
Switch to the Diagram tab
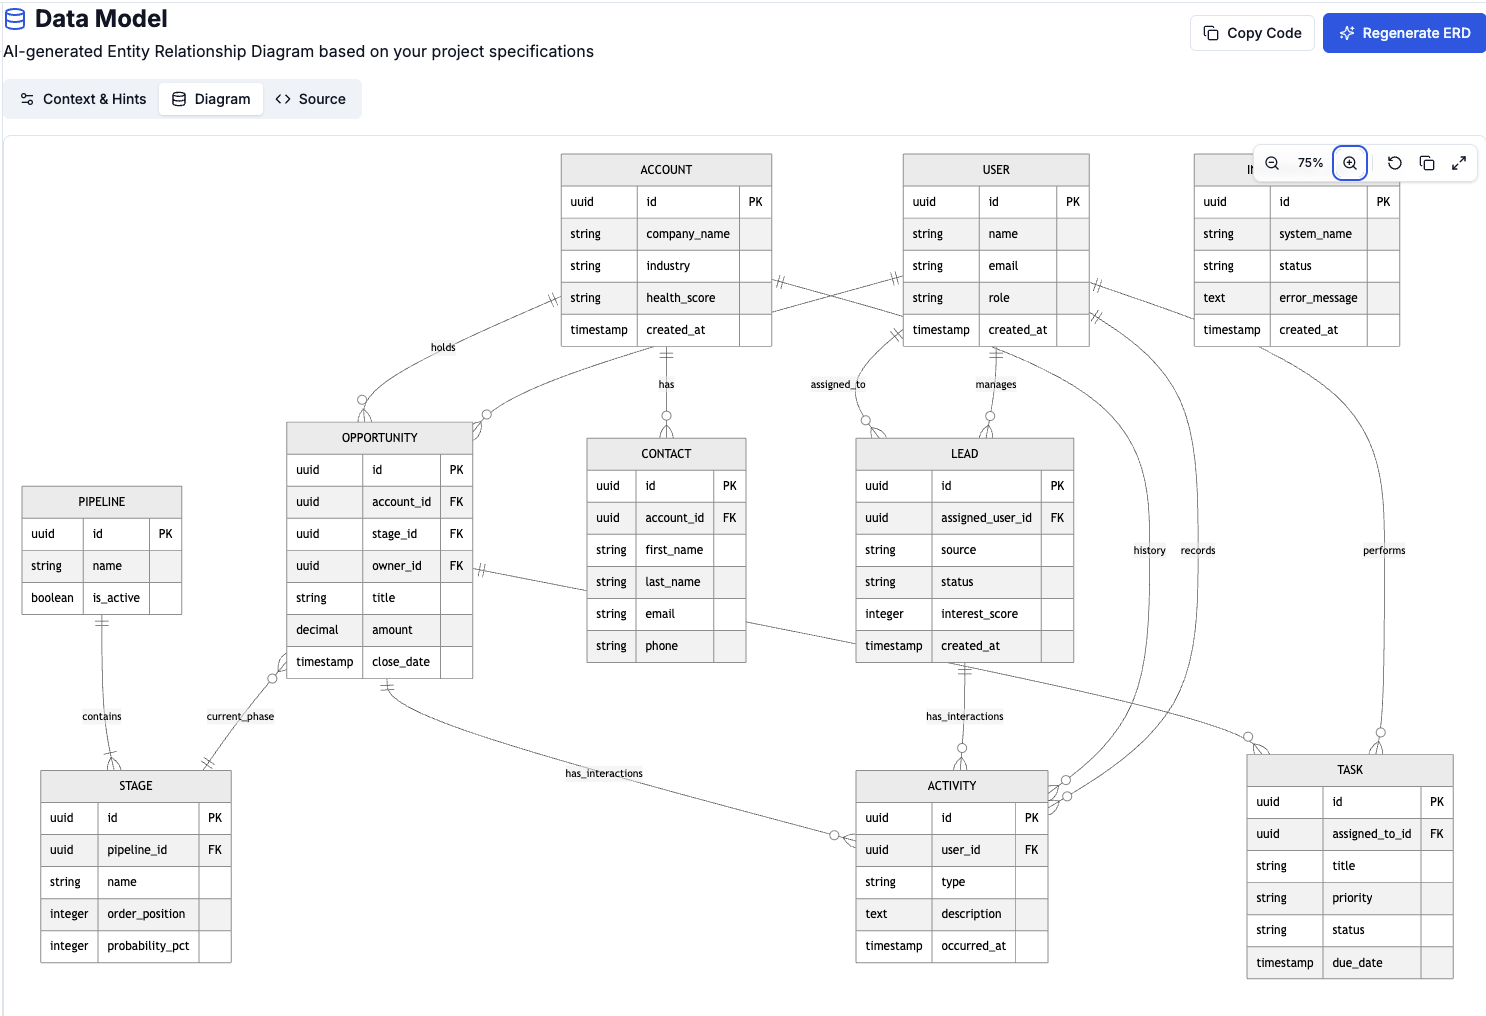coord(211,99)
